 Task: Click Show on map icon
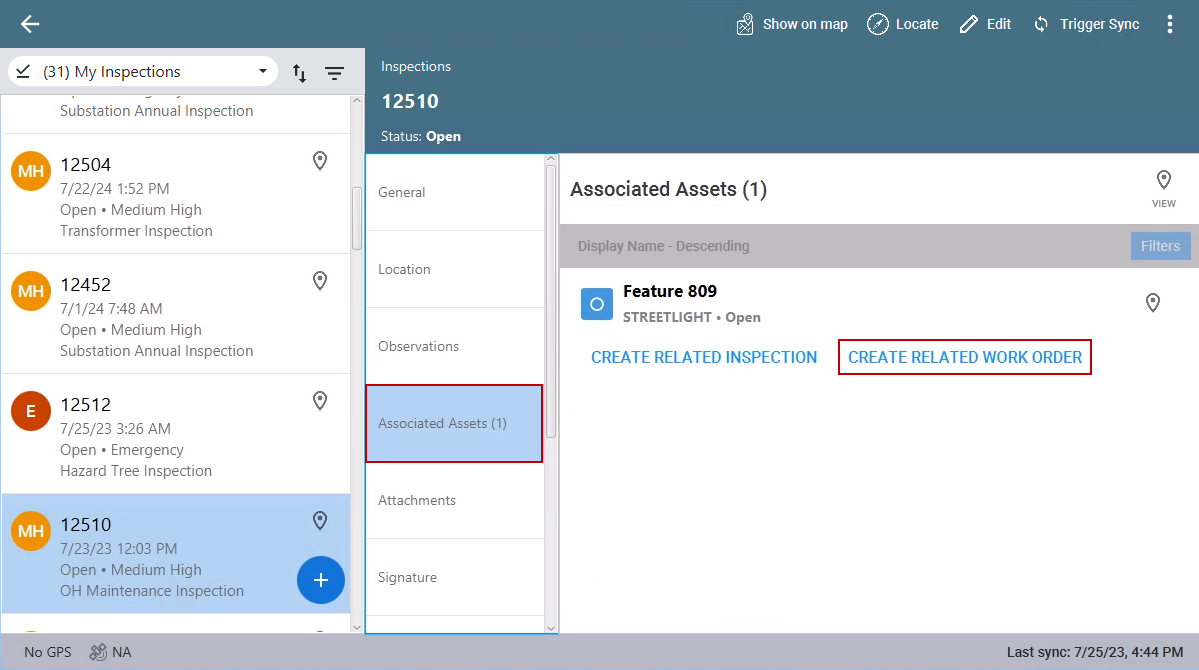click(x=745, y=24)
